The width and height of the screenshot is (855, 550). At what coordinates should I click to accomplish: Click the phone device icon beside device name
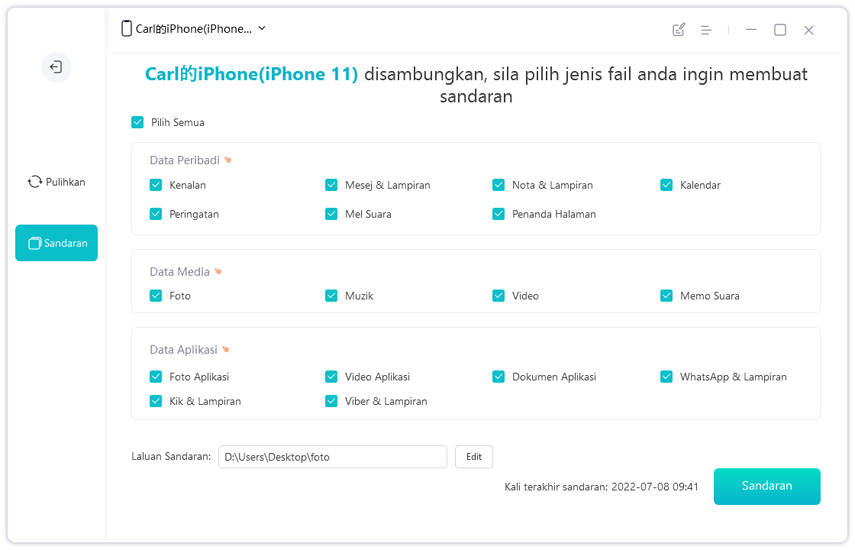pyautogui.click(x=127, y=29)
